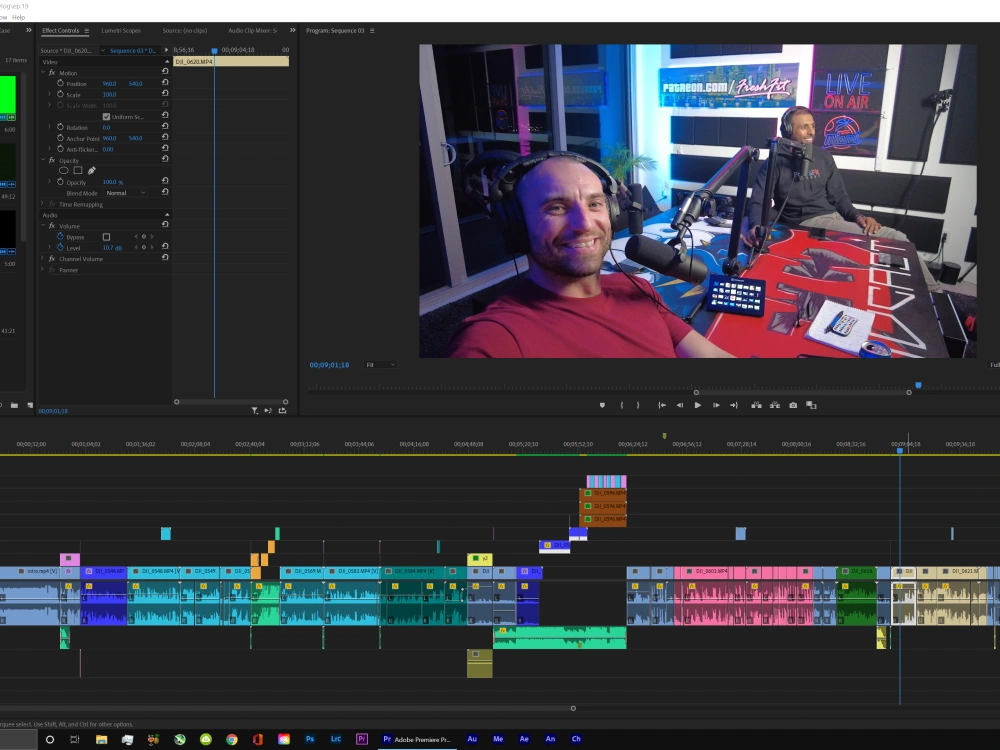
Task: Expand the Time Remapping section
Action: (43, 204)
